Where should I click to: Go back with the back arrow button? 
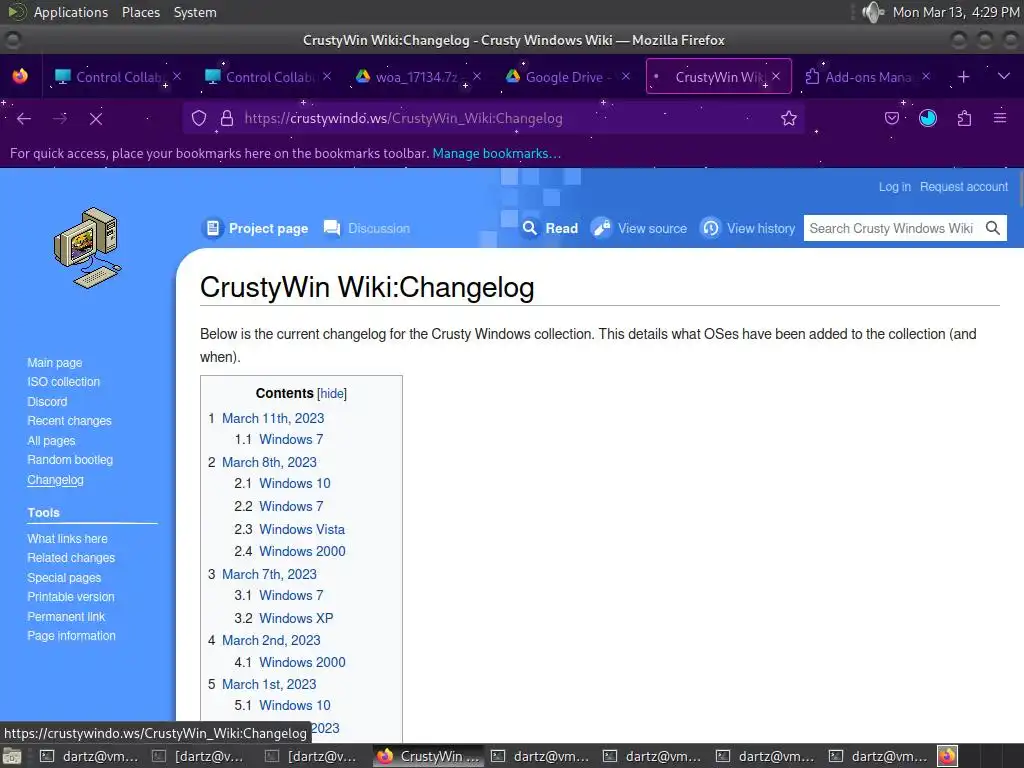24,119
